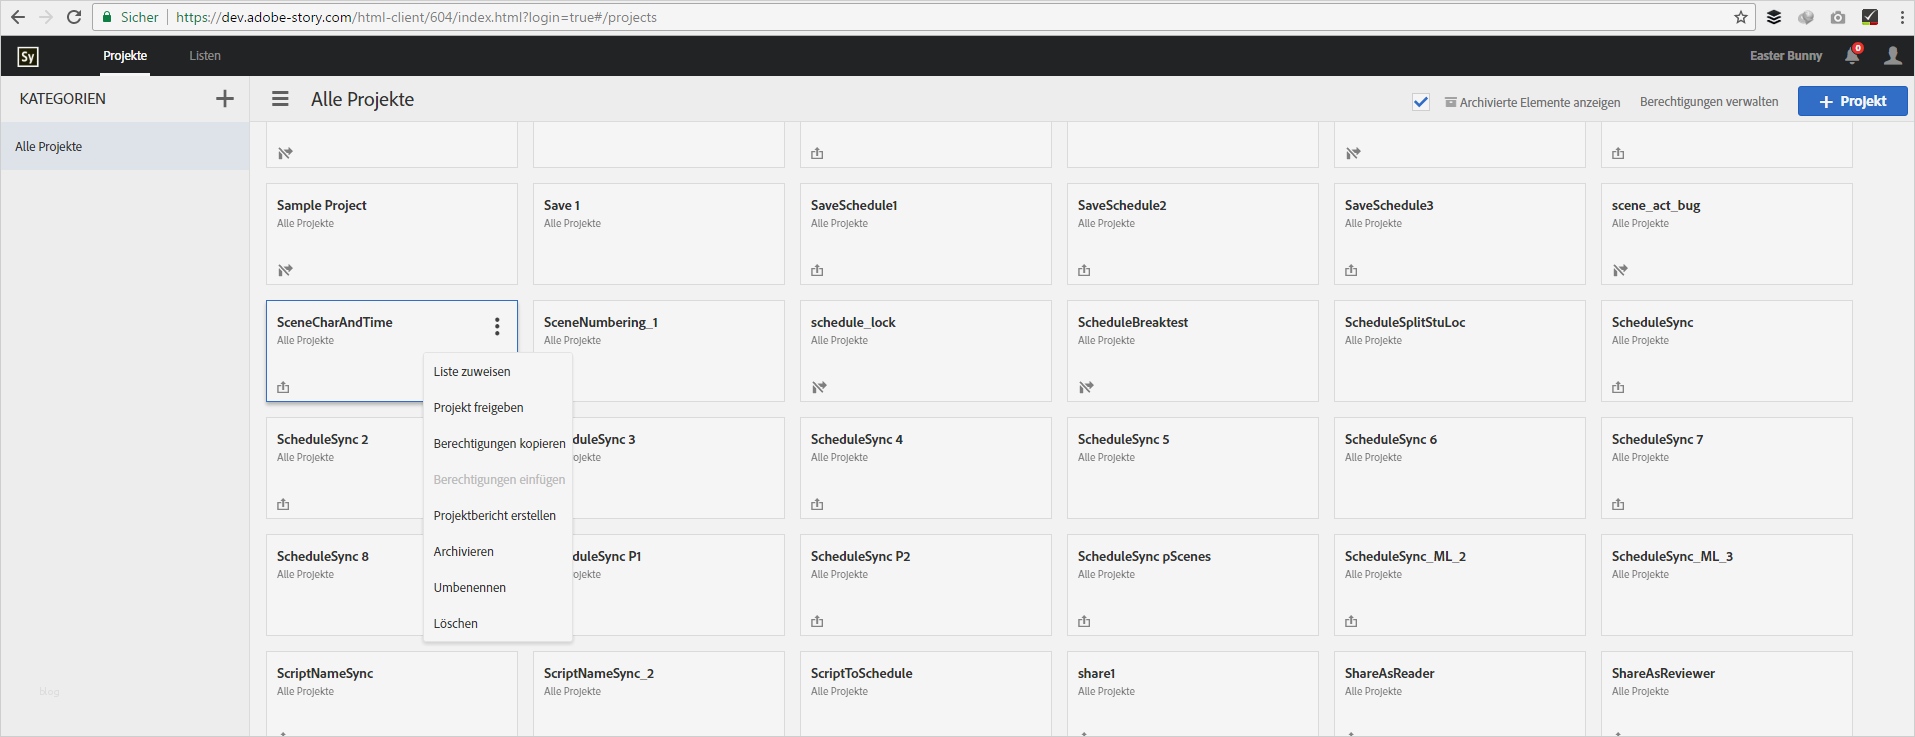
Task: Click the crossed-arrow icon on ScheduleBreaktest card
Action: click(x=1086, y=387)
